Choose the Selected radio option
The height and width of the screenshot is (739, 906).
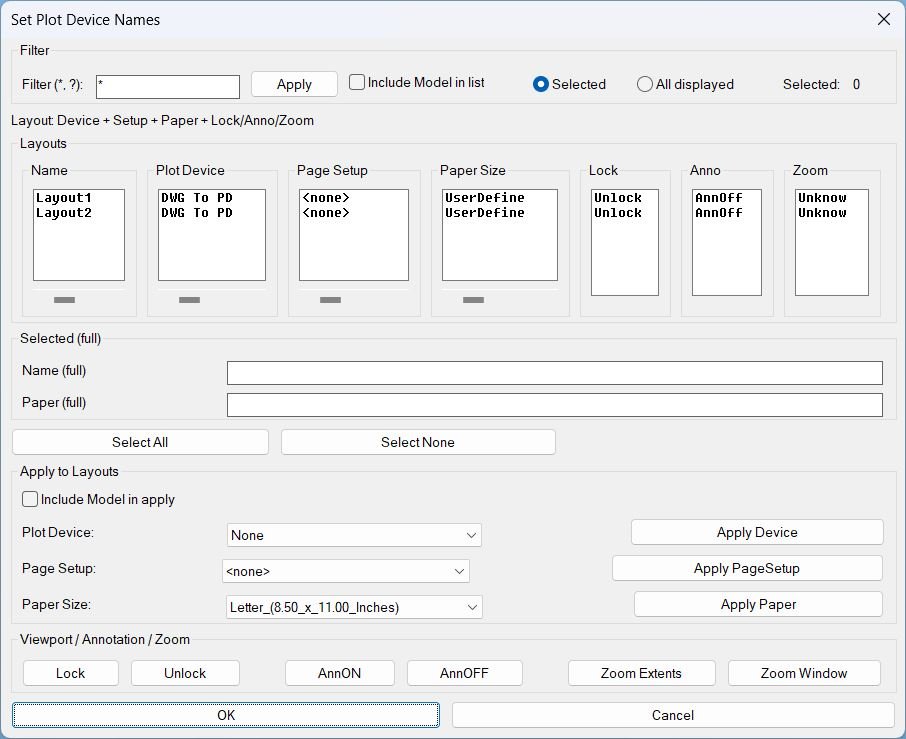[541, 85]
